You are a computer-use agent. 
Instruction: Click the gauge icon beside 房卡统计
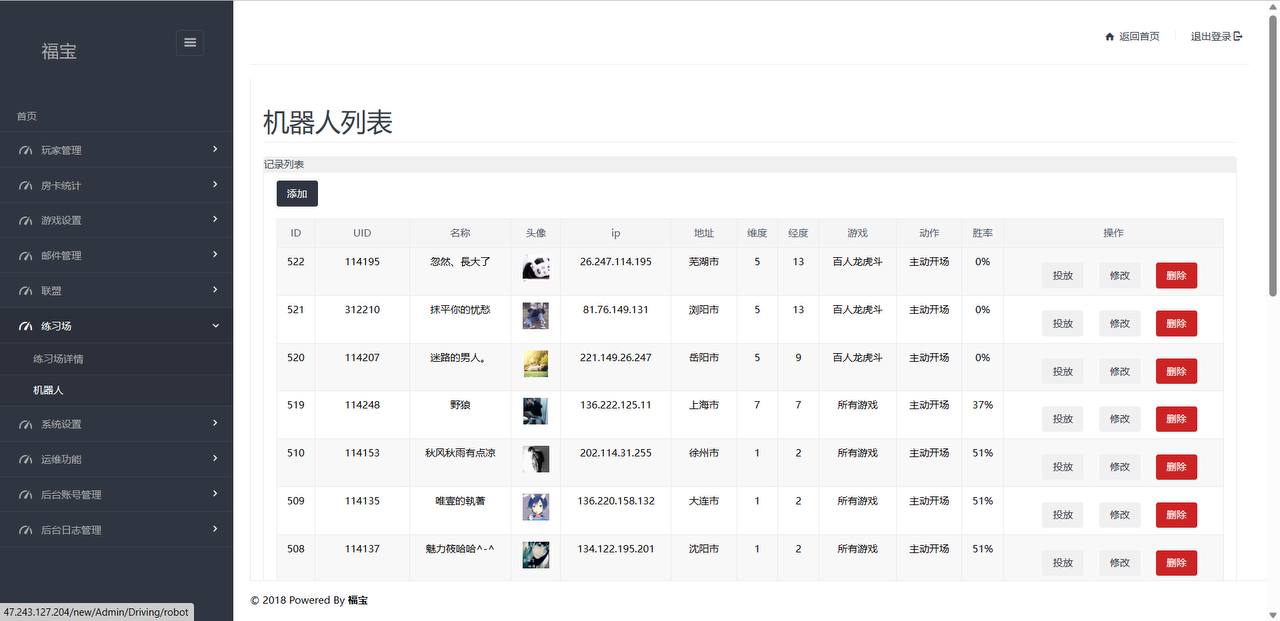click(x=26, y=186)
